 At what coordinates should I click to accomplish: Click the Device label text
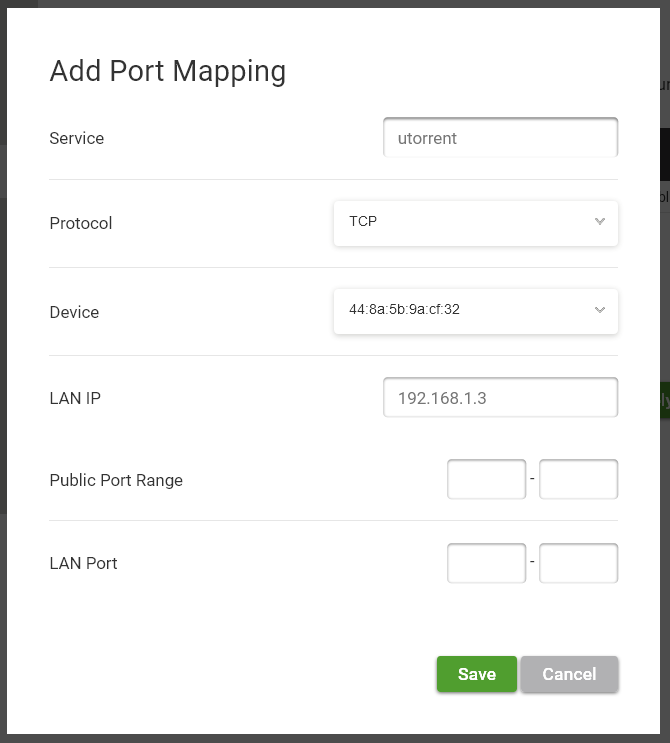pyautogui.click(x=74, y=312)
